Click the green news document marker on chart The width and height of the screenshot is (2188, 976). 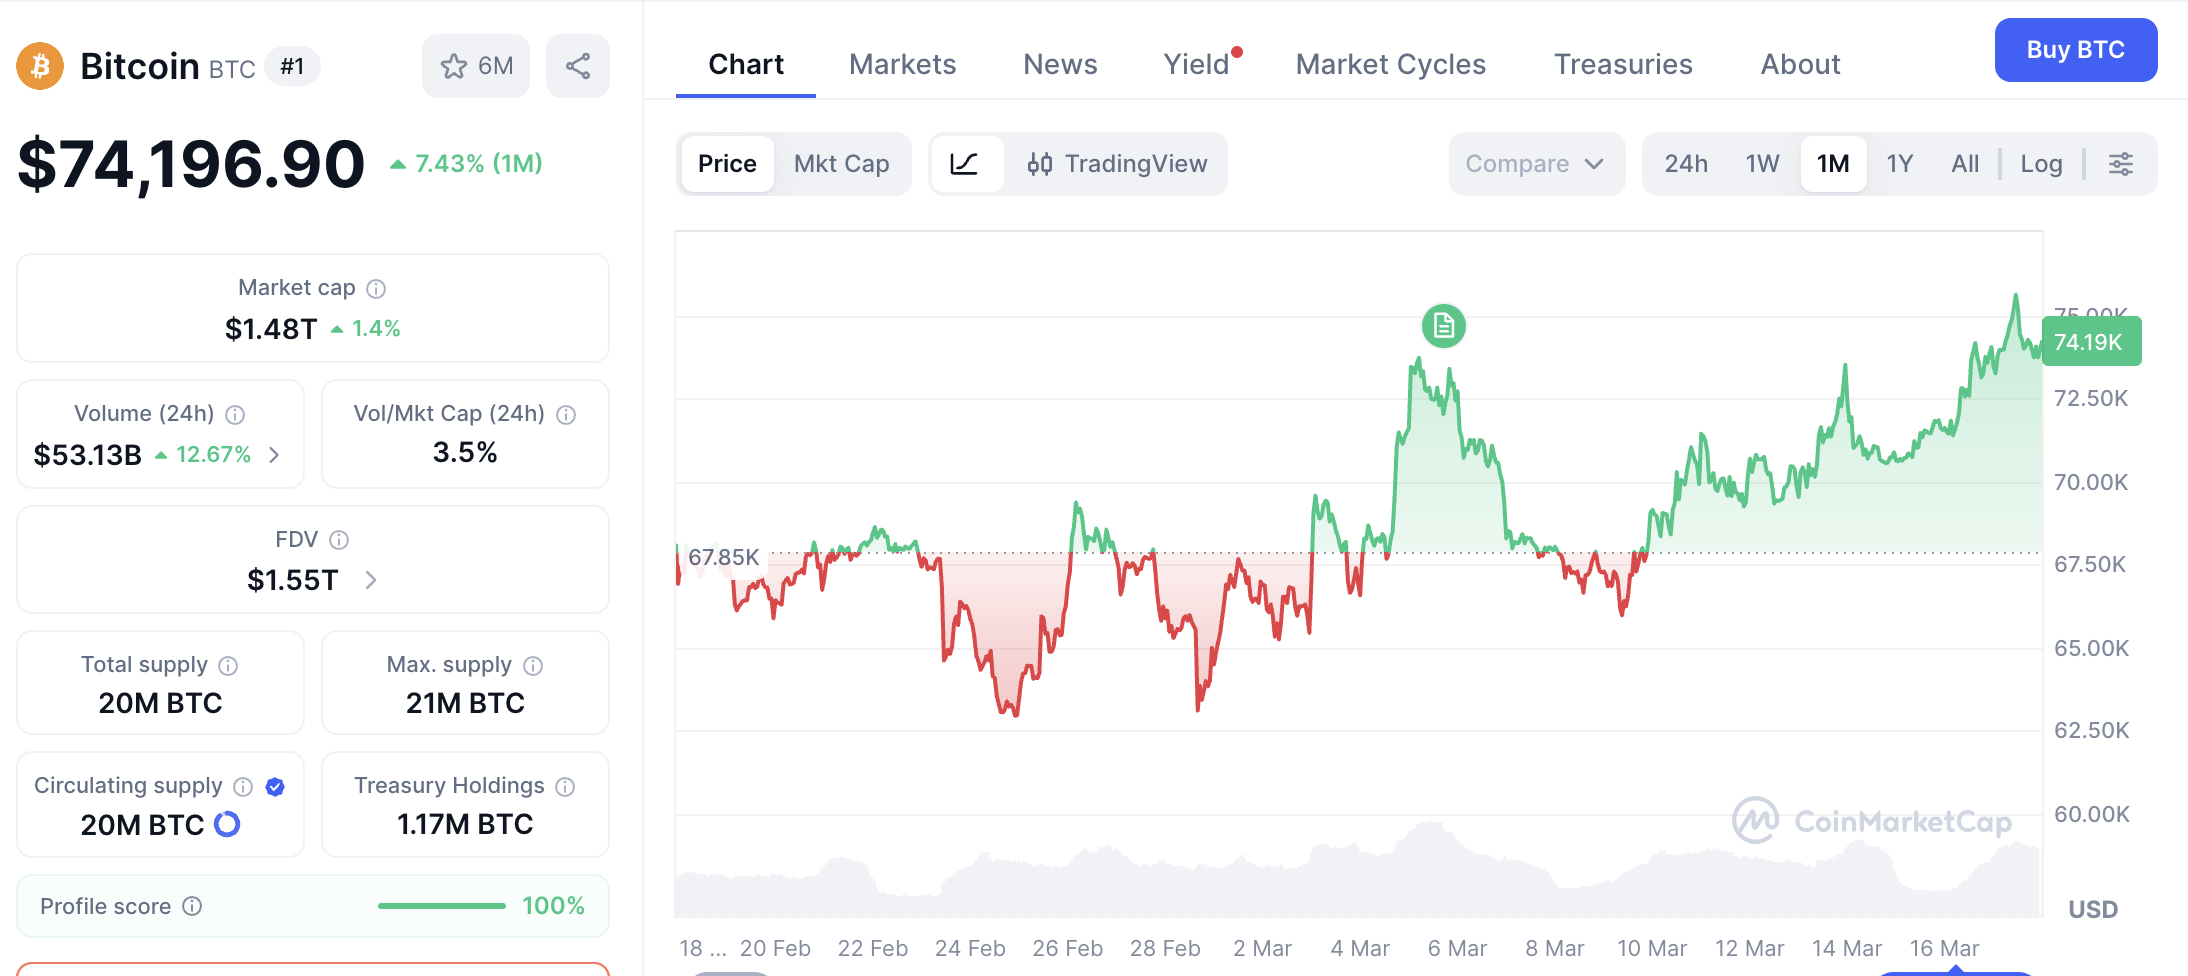coord(1443,326)
